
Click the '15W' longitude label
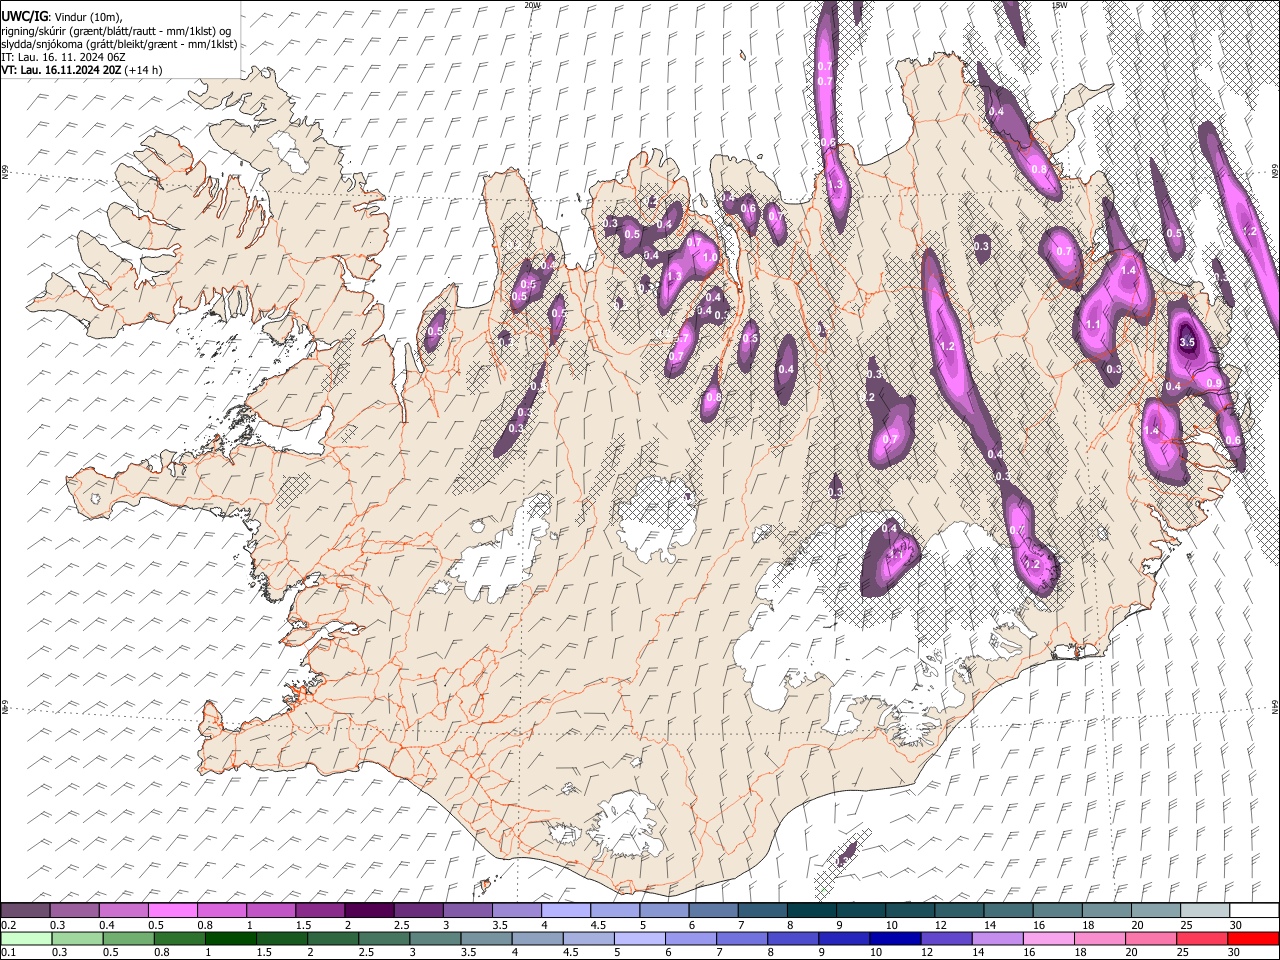click(x=1059, y=5)
